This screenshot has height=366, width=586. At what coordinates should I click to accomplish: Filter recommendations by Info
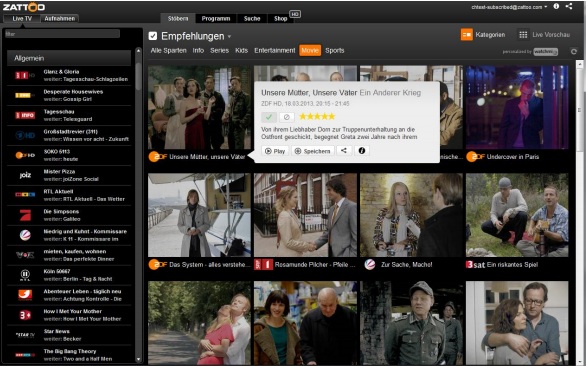(198, 50)
